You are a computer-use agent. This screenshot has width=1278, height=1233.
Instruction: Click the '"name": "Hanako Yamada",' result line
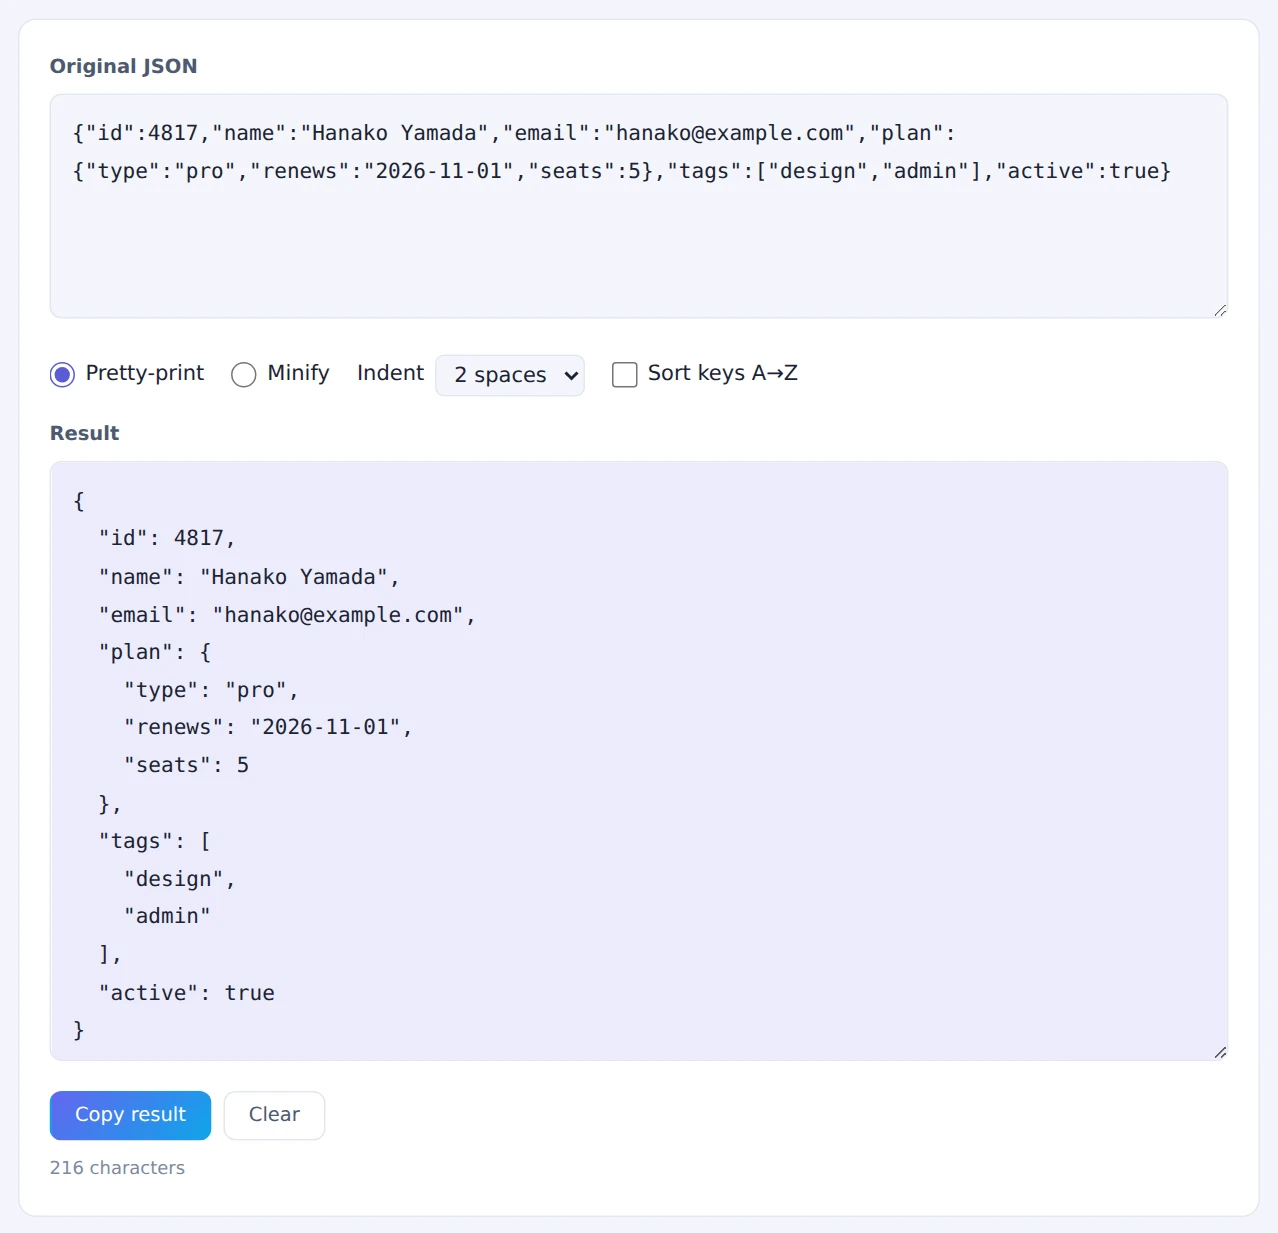pos(249,577)
